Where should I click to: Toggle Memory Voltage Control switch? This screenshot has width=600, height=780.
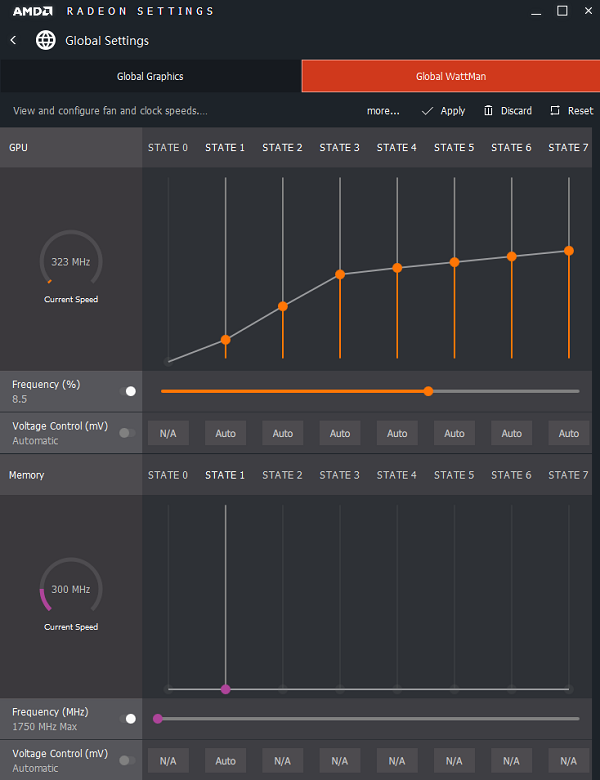(127, 761)
